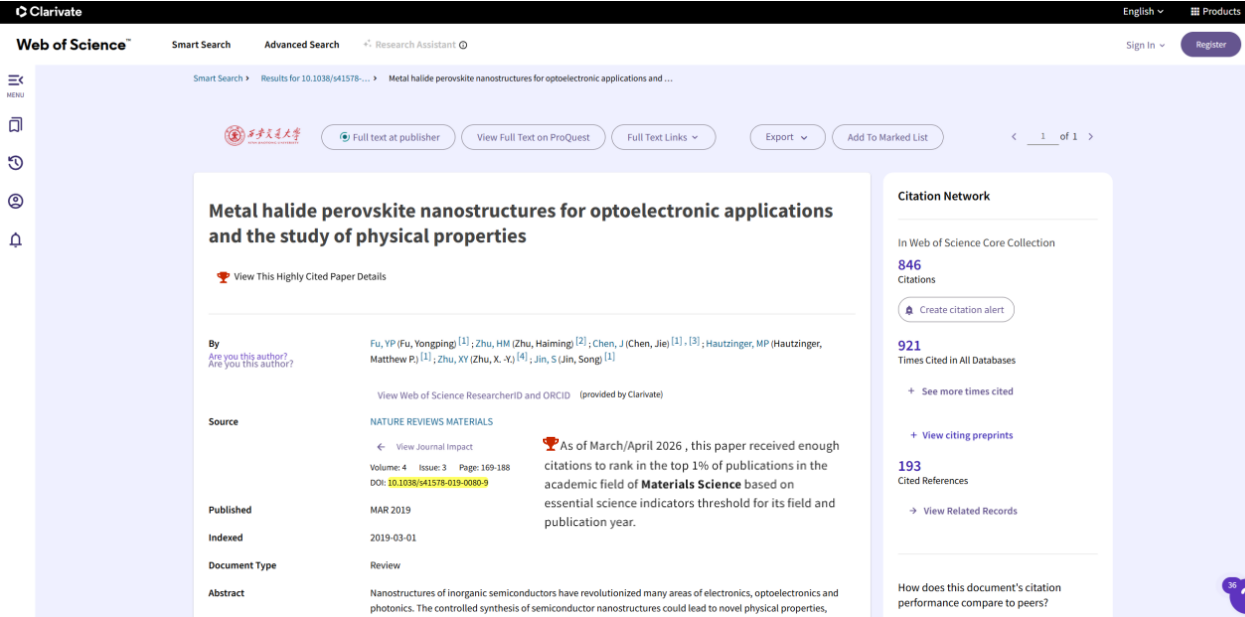Click the Clarivate logo
This screenshot has height=617, width=1245.
(49, 11)
